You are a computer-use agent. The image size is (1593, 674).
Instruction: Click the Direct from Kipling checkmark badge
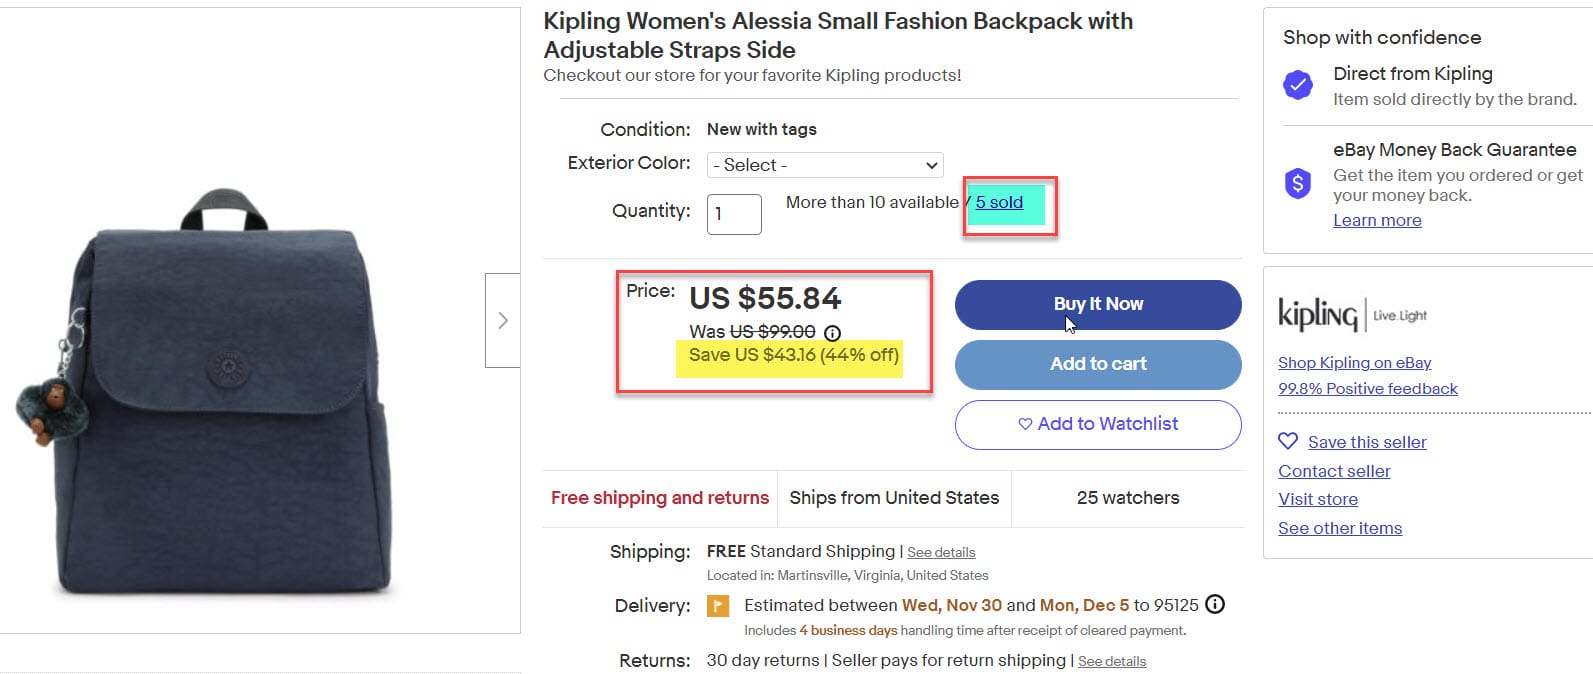click(x=1298, y=85)
